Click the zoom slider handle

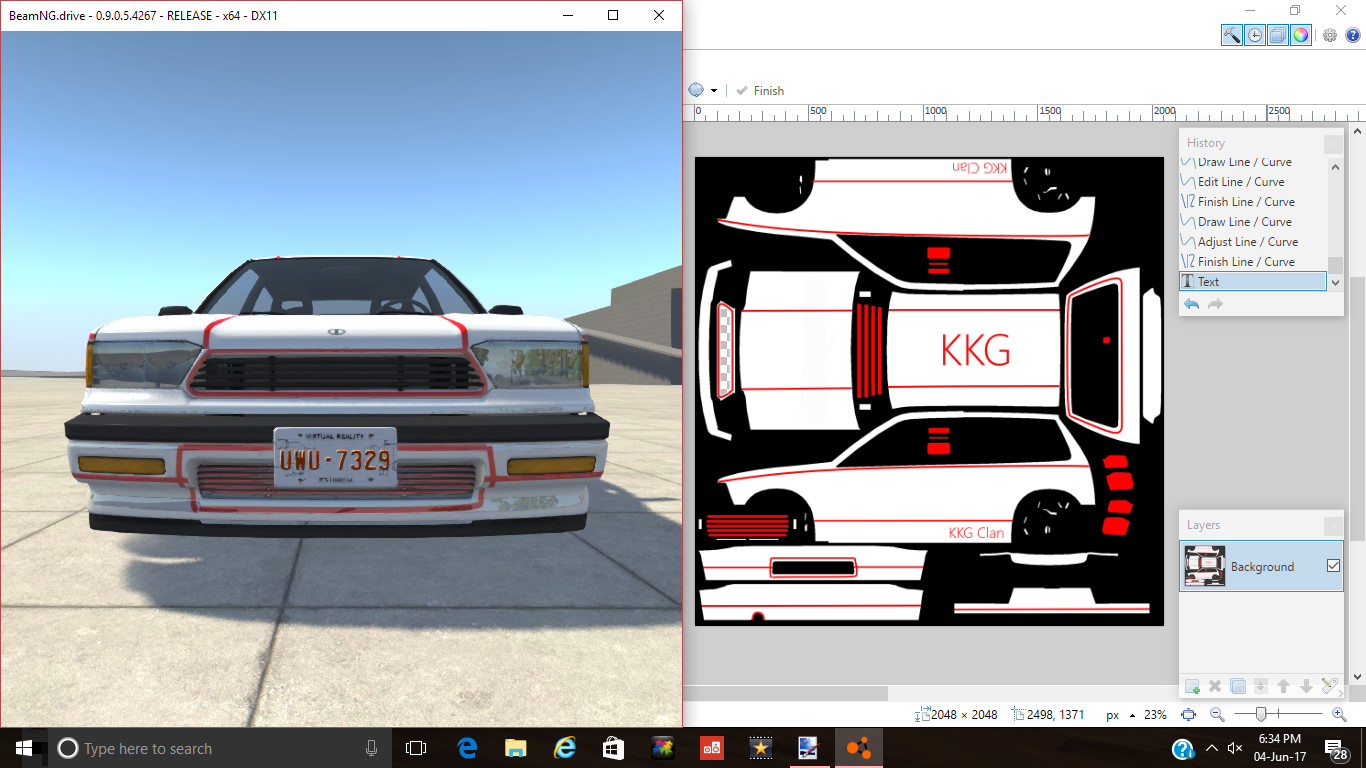click(1262, 714)
